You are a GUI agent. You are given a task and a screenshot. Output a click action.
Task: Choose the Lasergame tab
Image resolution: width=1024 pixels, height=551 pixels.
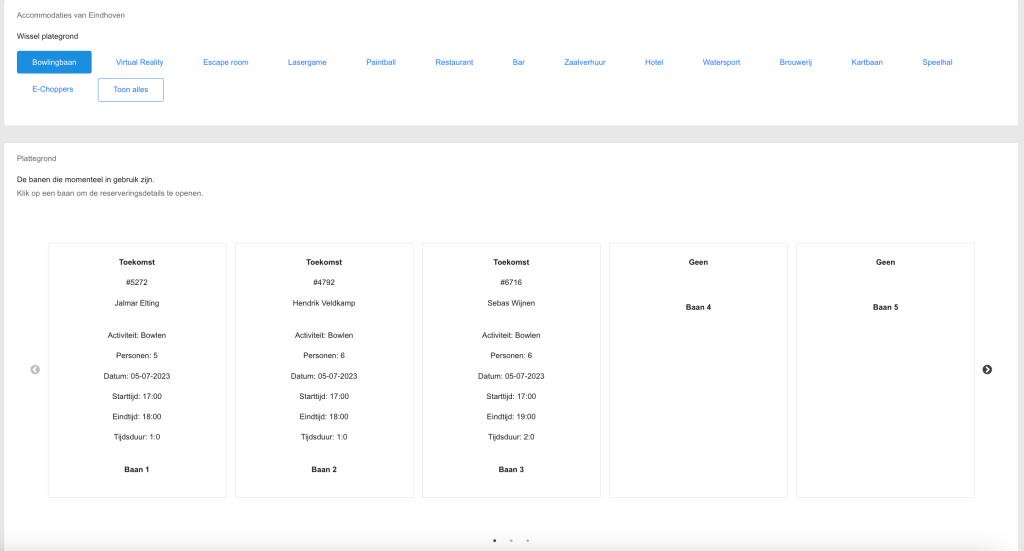(307, 62)
